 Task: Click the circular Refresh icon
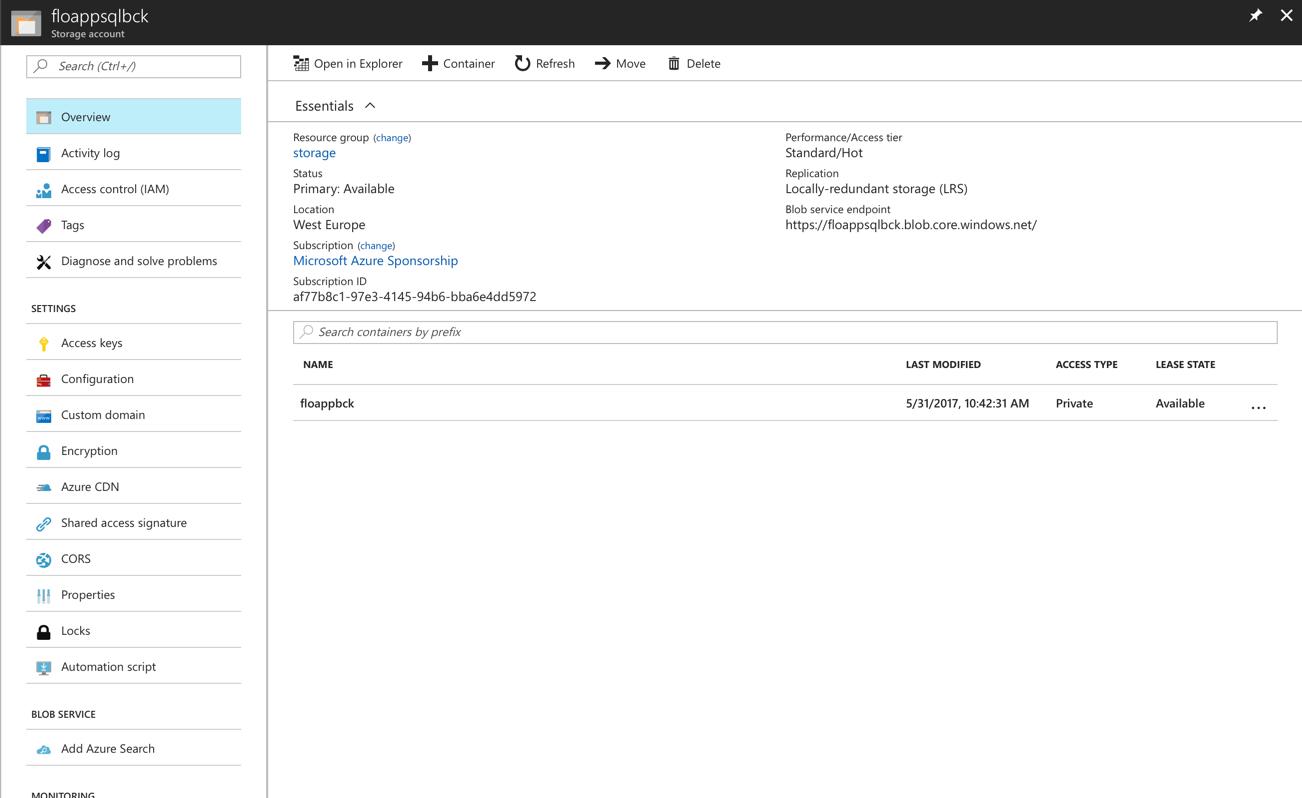click(522, 63)
